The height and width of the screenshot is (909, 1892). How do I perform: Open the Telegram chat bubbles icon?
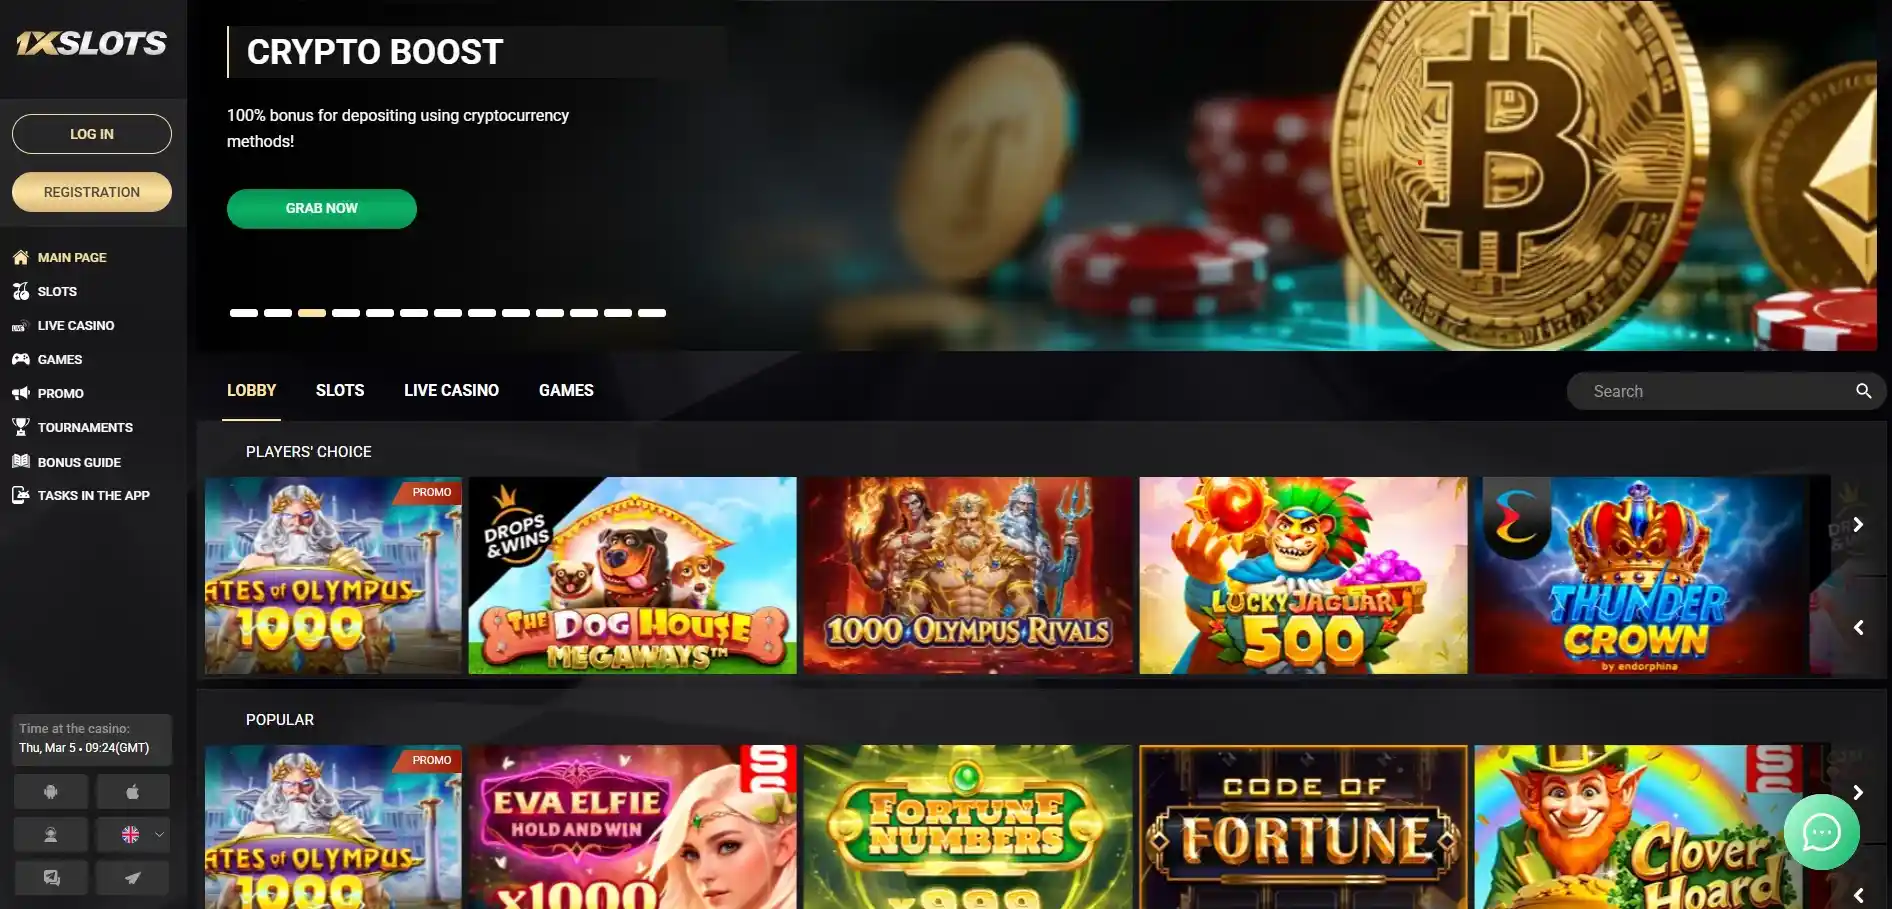coord(51,878)
